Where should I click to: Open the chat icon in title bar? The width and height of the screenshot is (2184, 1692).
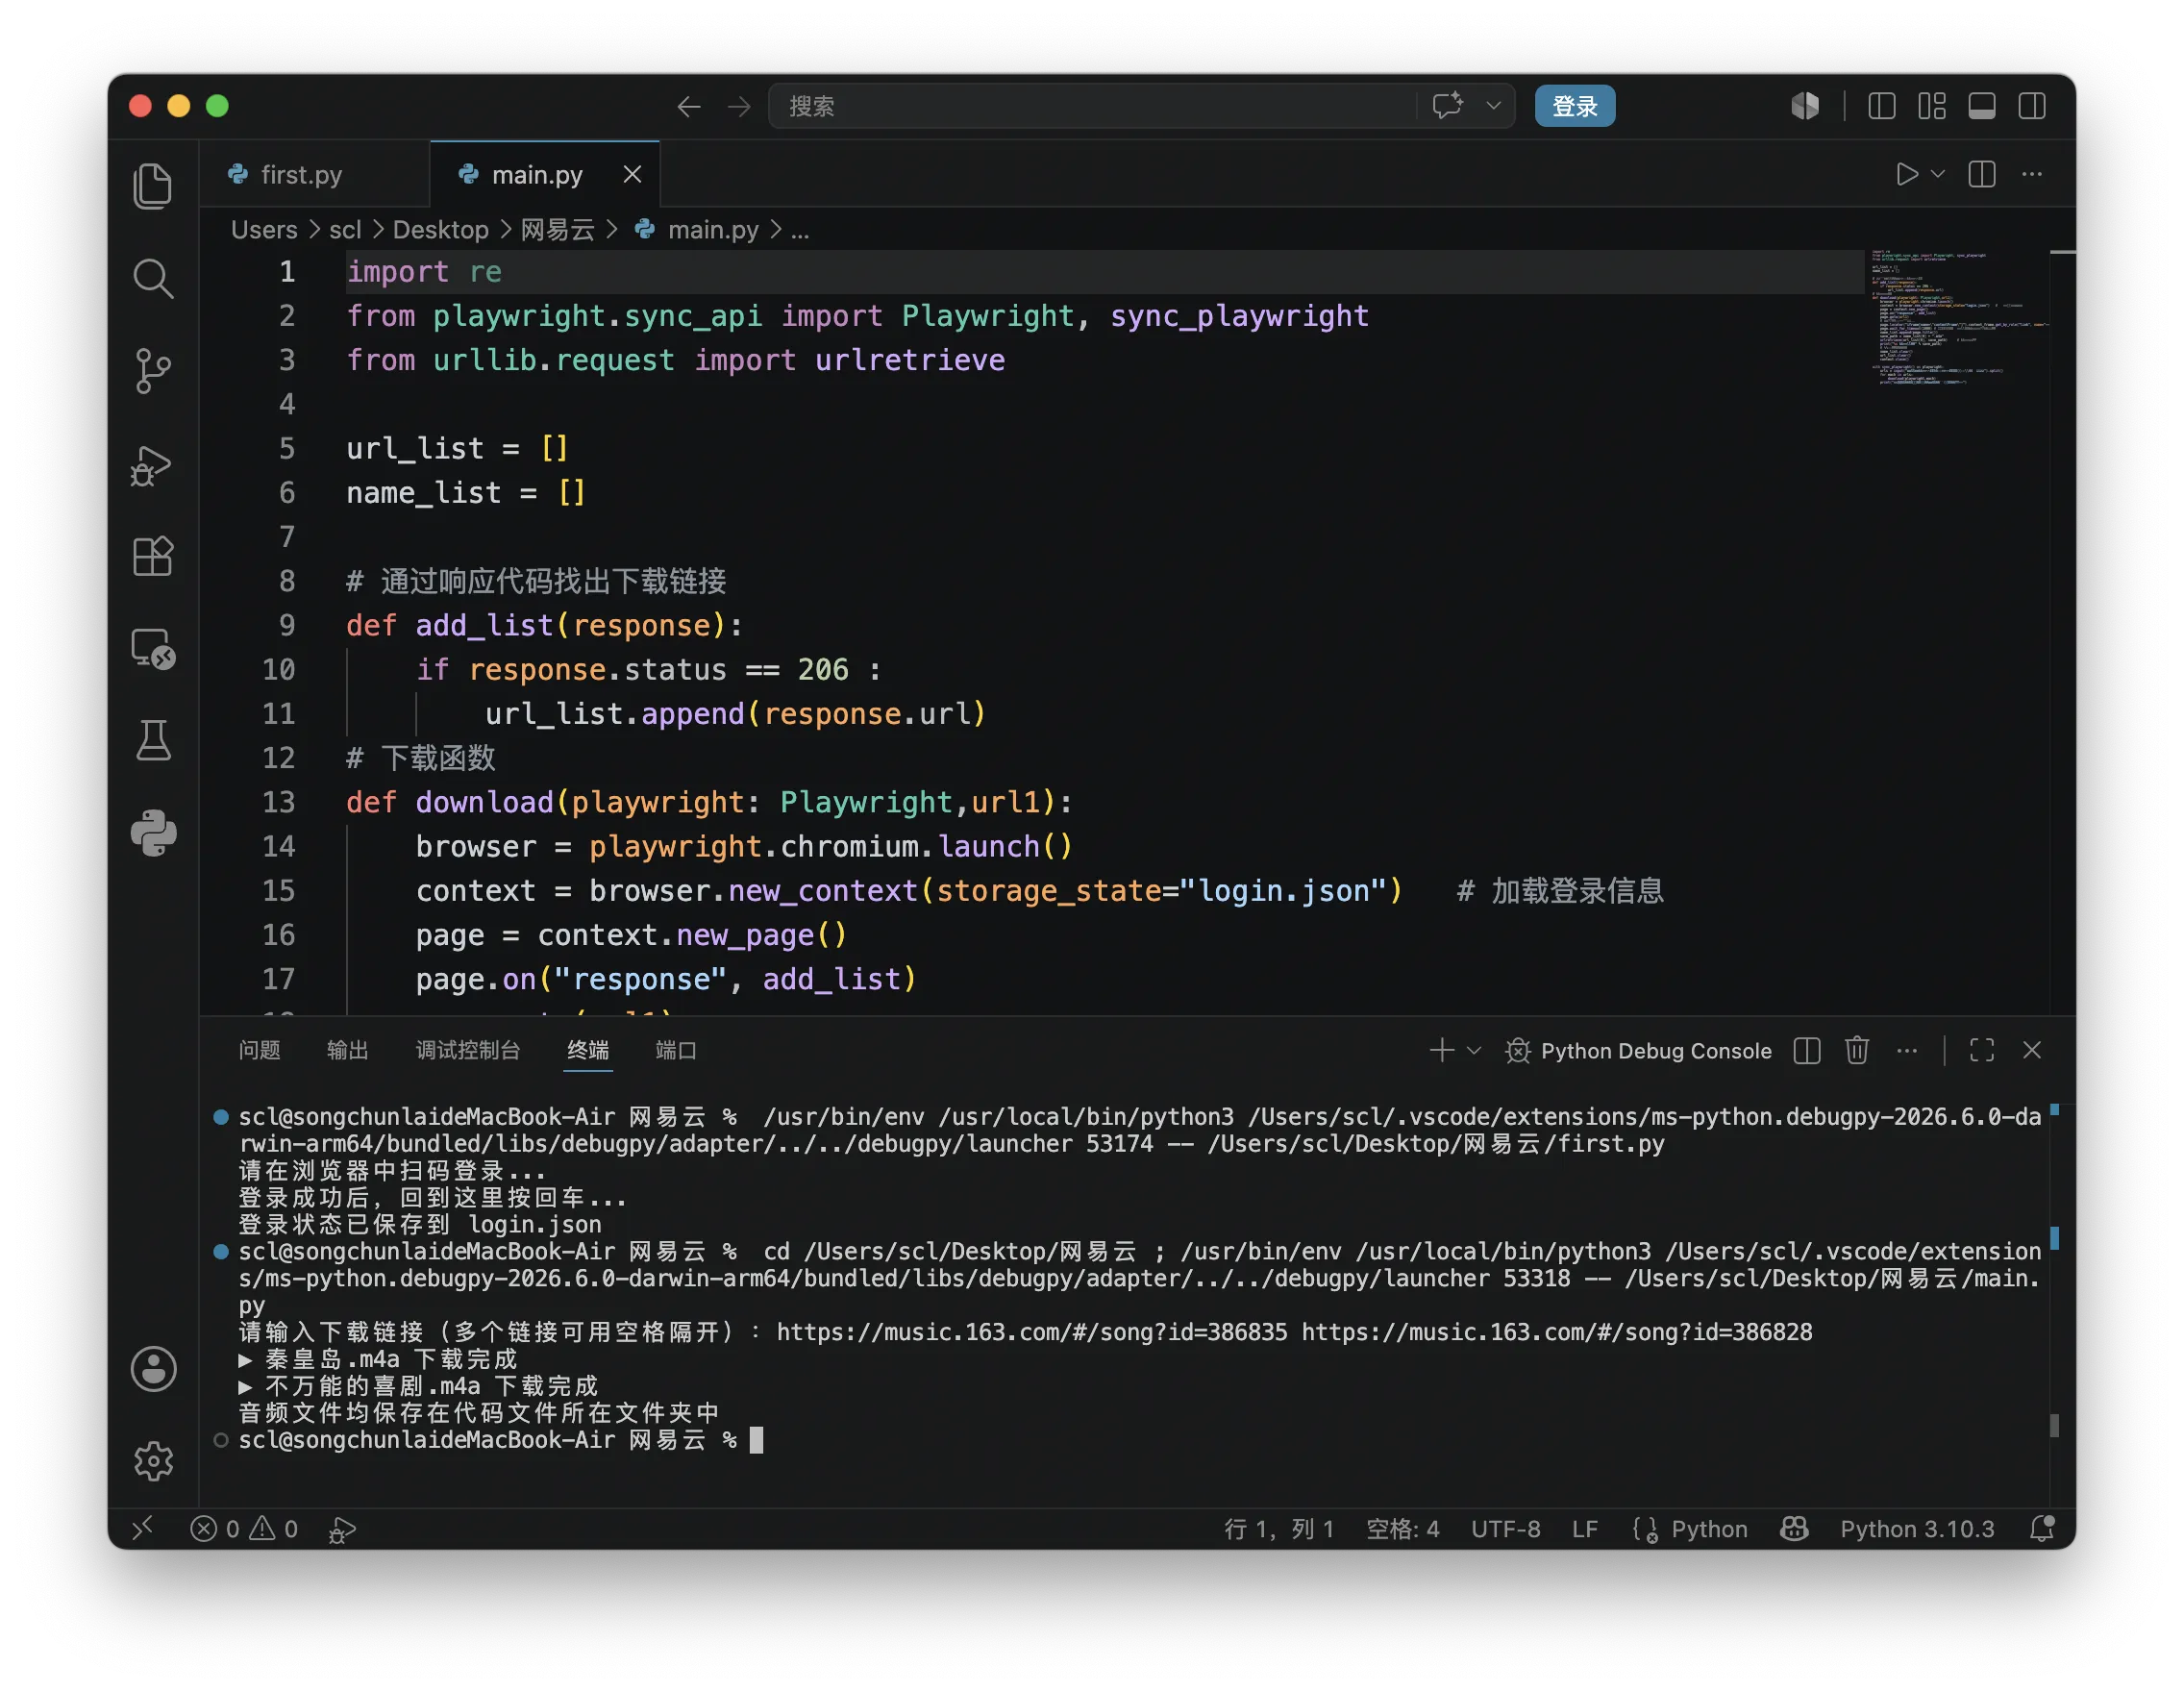(x=1448, y=106)
